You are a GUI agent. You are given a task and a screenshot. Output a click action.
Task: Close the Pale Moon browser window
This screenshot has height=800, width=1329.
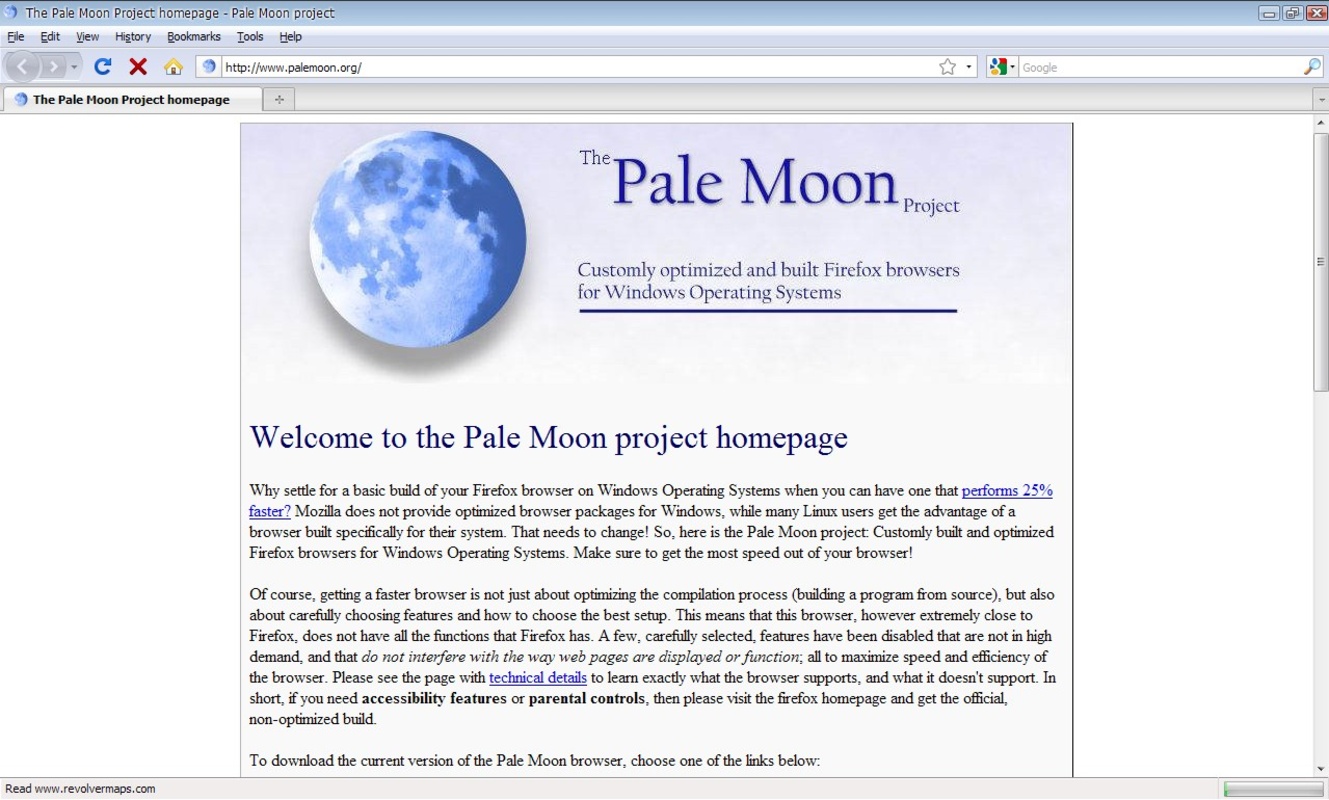tap(1316, 13)
